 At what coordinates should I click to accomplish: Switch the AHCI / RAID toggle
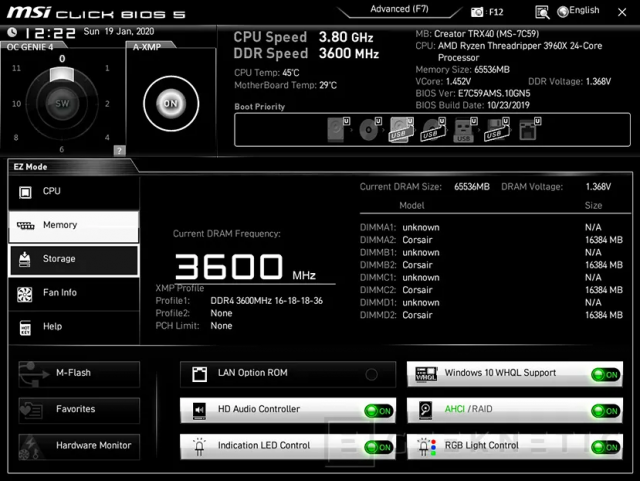coord(604,410)
